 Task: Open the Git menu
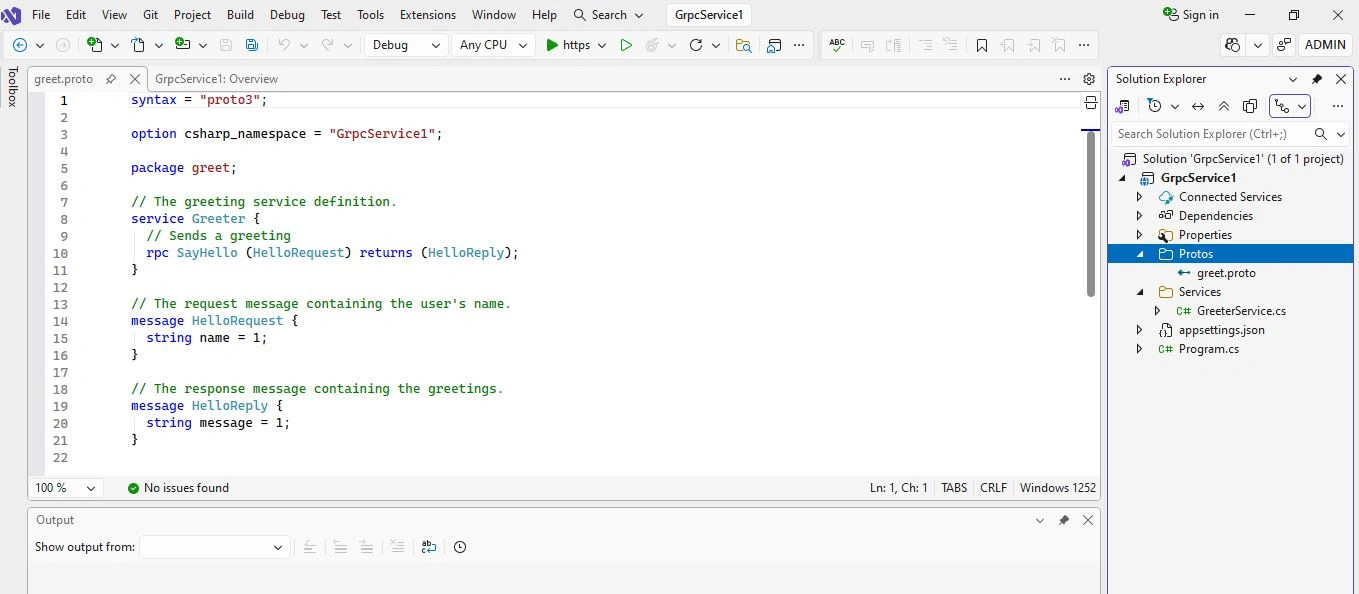[150, 15]
